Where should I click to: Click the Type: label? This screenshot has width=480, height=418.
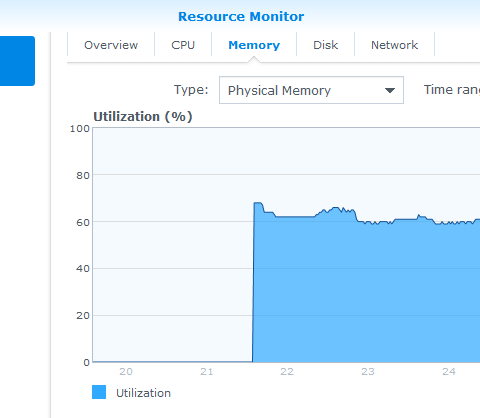pos(191,90)
